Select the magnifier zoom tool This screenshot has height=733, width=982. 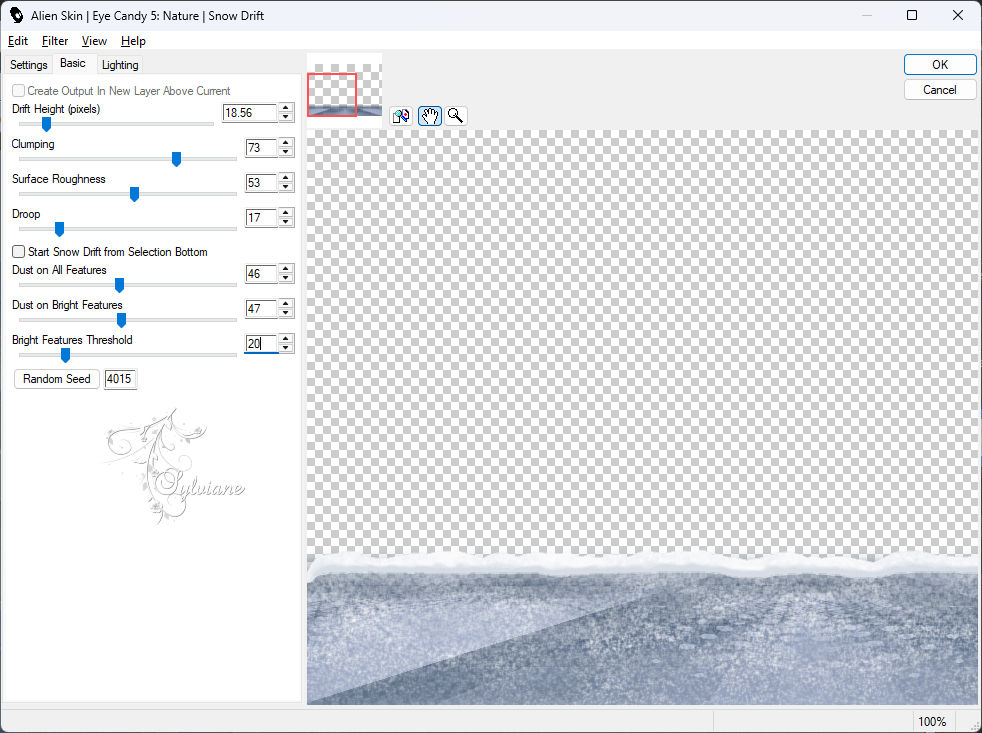(x=456, y=116)
